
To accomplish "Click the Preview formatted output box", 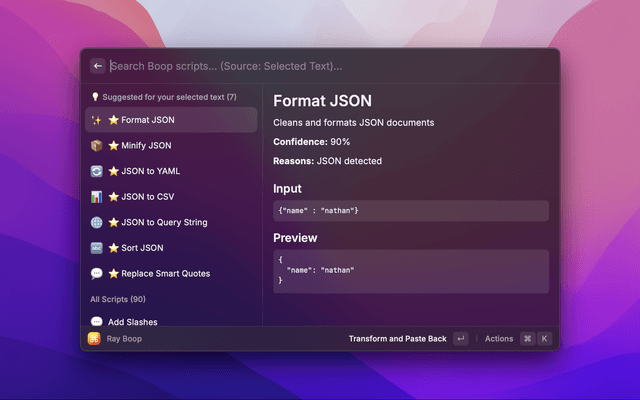I will [410, 270].
